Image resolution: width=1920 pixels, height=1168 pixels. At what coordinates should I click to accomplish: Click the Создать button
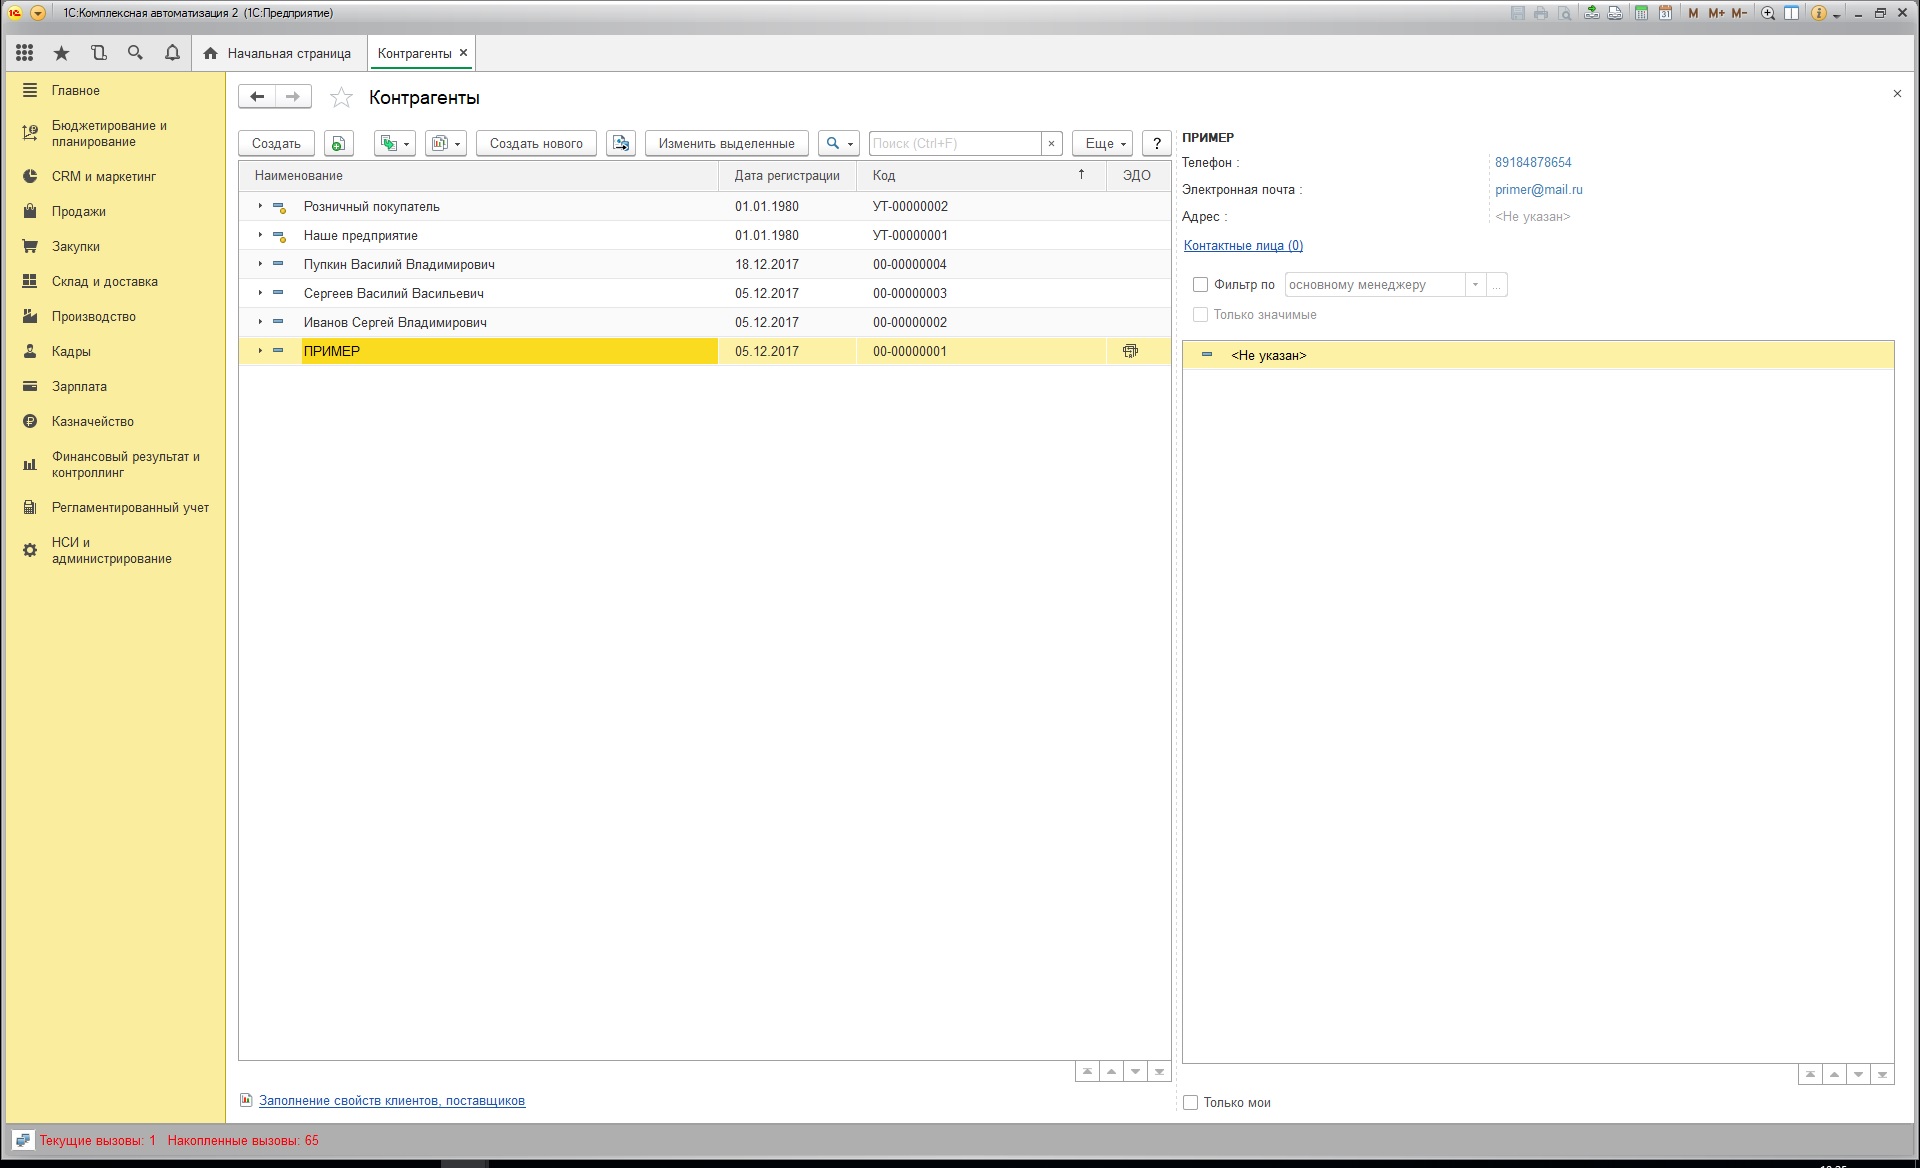coord(276,143)
